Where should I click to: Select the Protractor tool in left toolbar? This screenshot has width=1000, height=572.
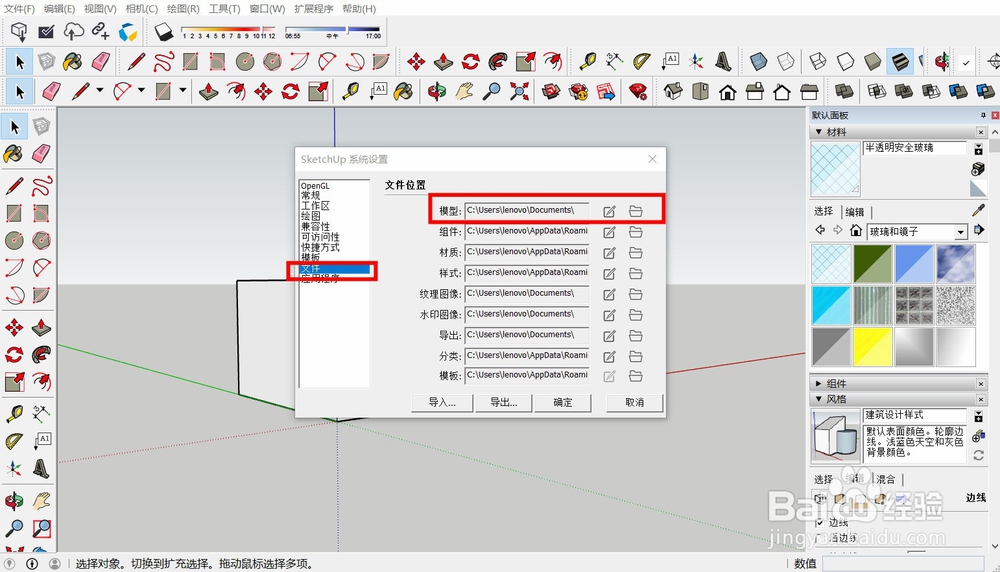[13, 441]
